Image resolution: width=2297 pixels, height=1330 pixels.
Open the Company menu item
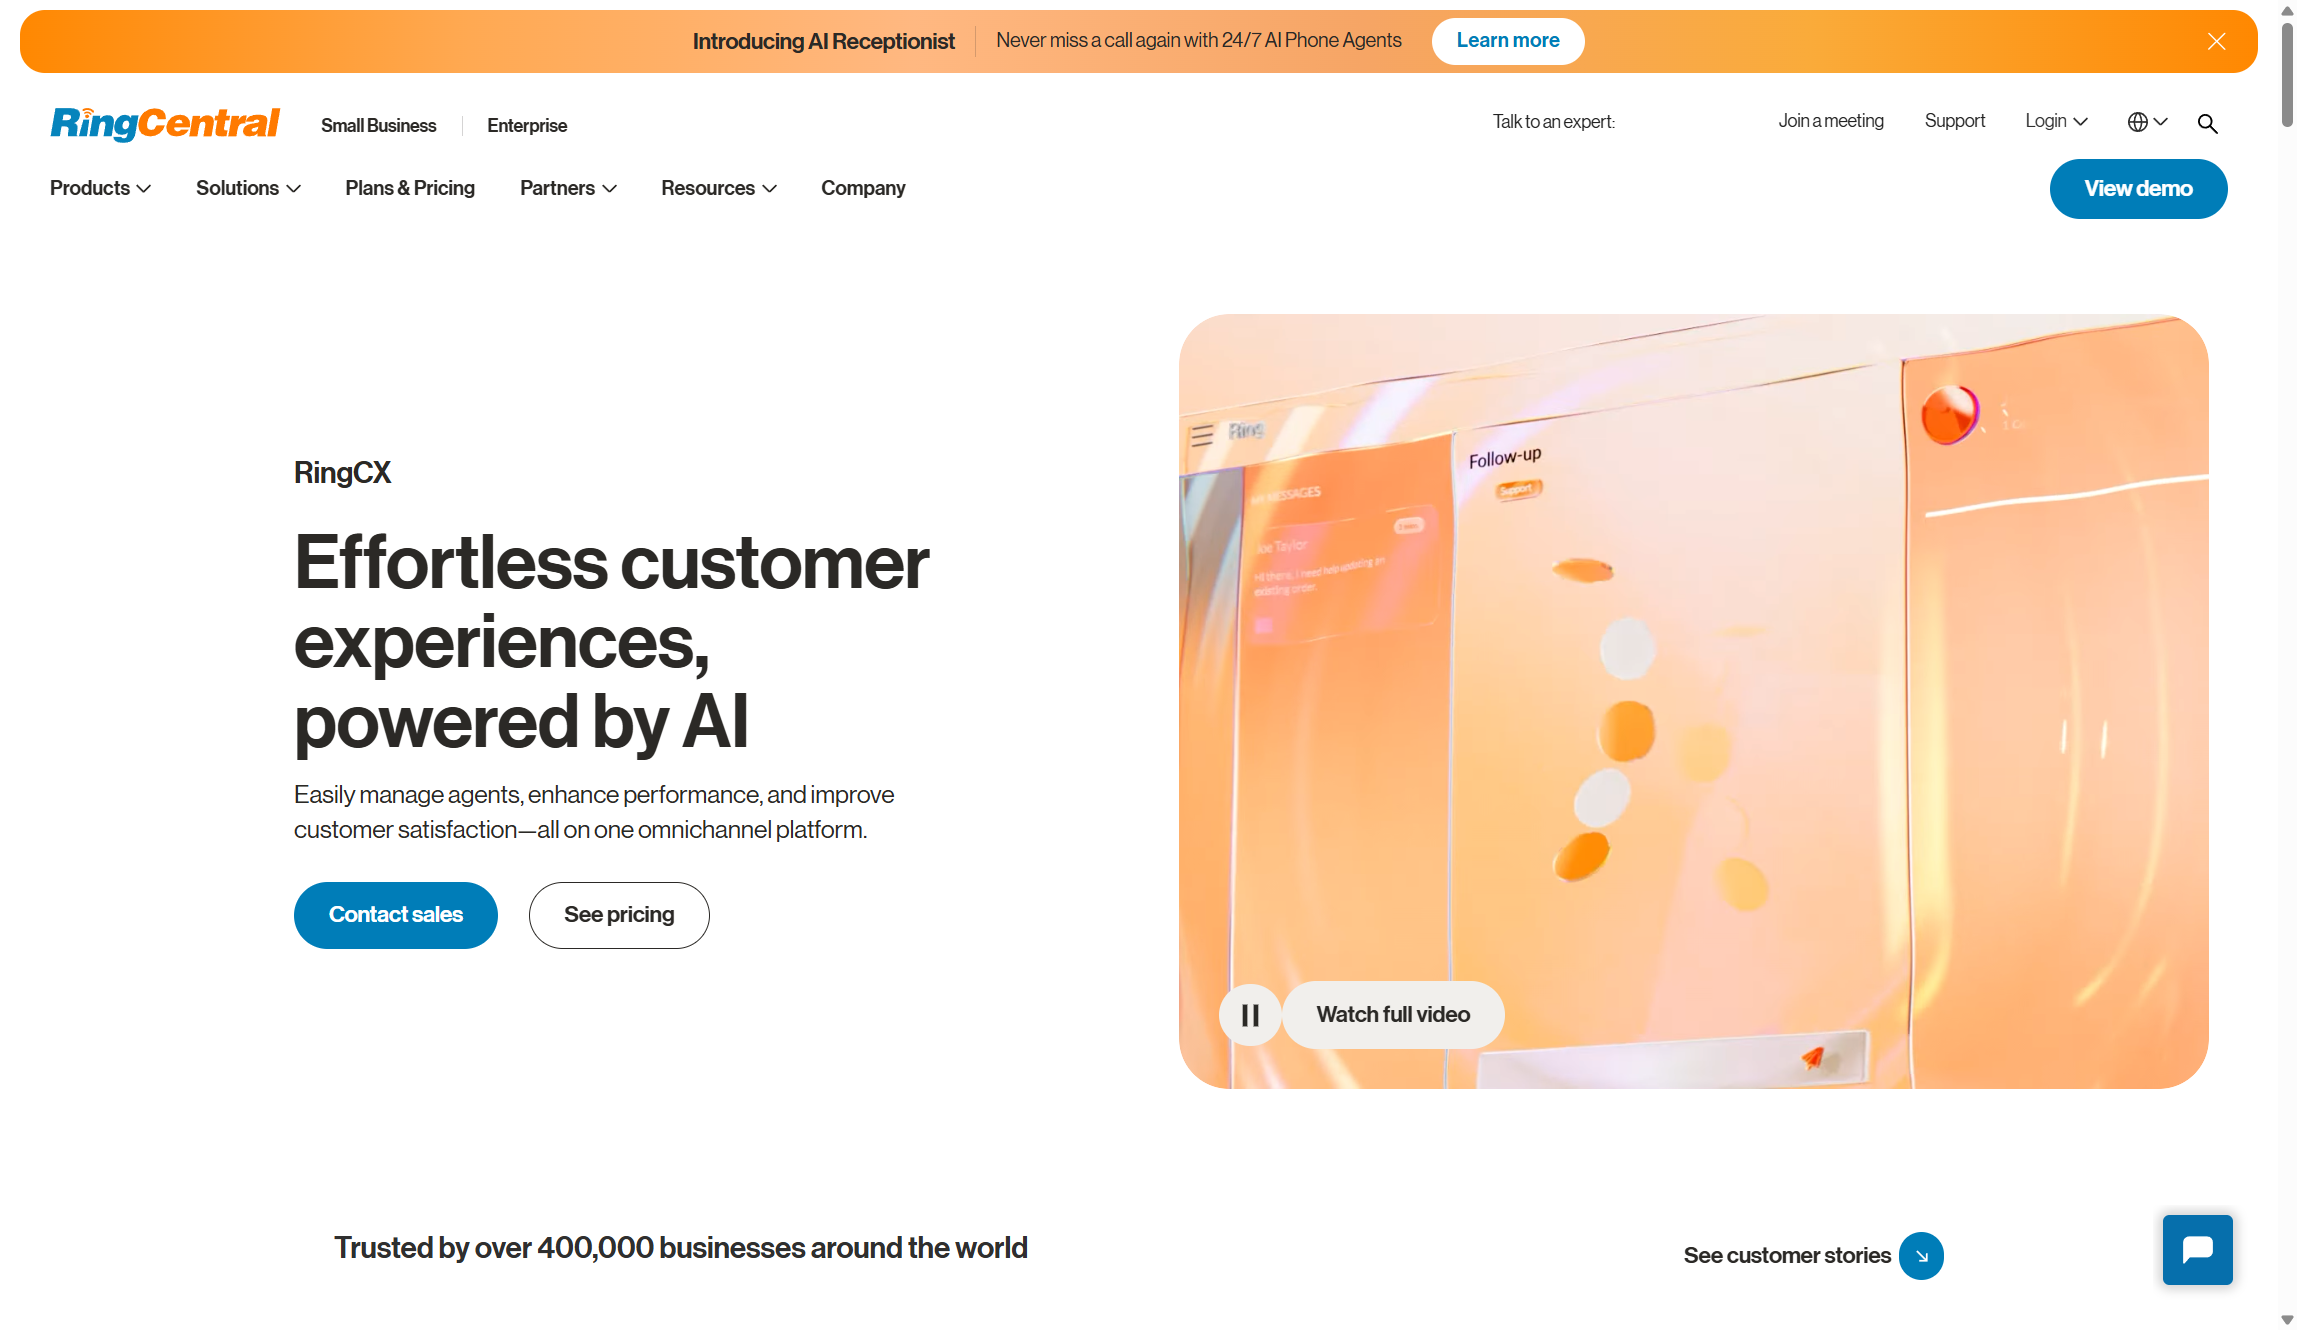tap(863, 188)
